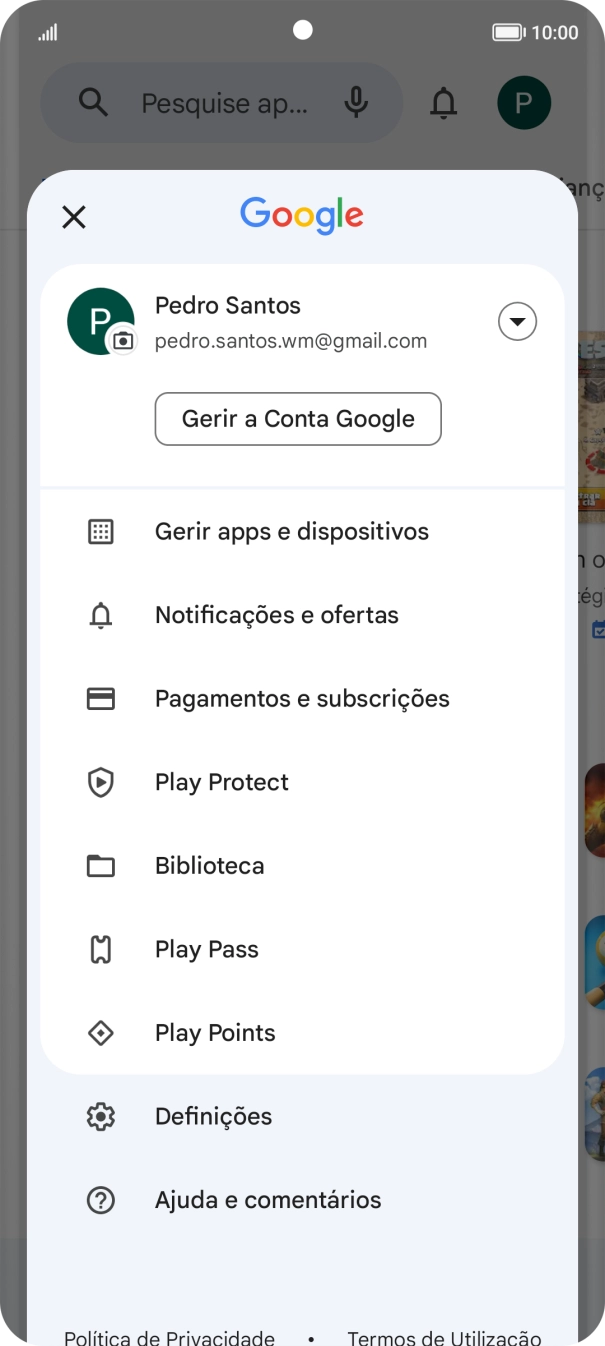The image size is (605, 1346).
Task: Tap the notifications bell near the search bar
Action: [444, 102]
